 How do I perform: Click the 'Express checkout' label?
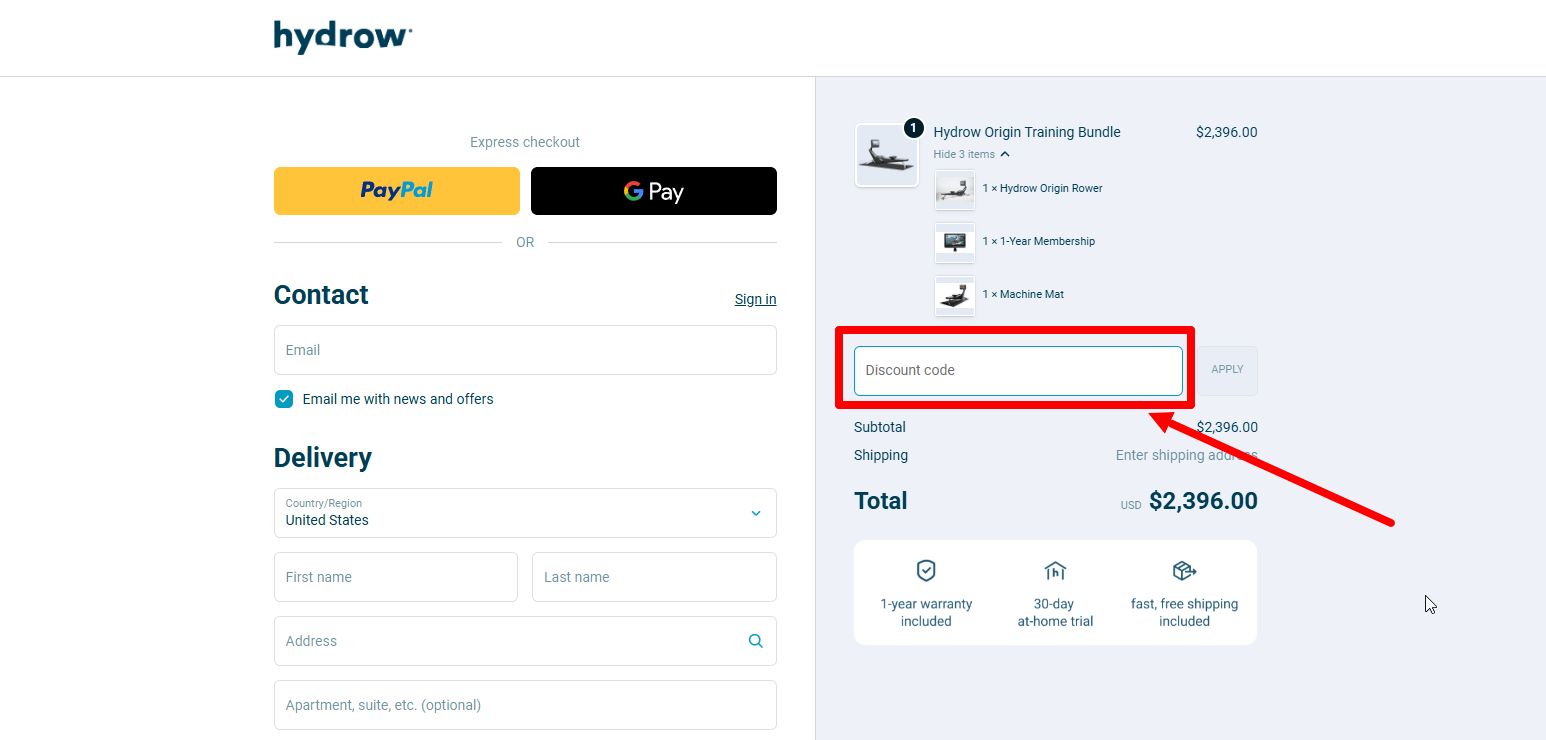coord(525,142)
